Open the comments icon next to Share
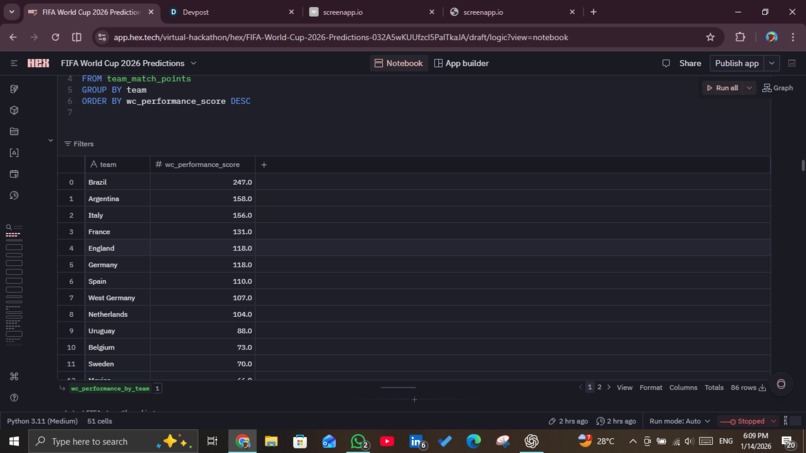The height and width of the screenshot is (453, 806). point(666,63)
